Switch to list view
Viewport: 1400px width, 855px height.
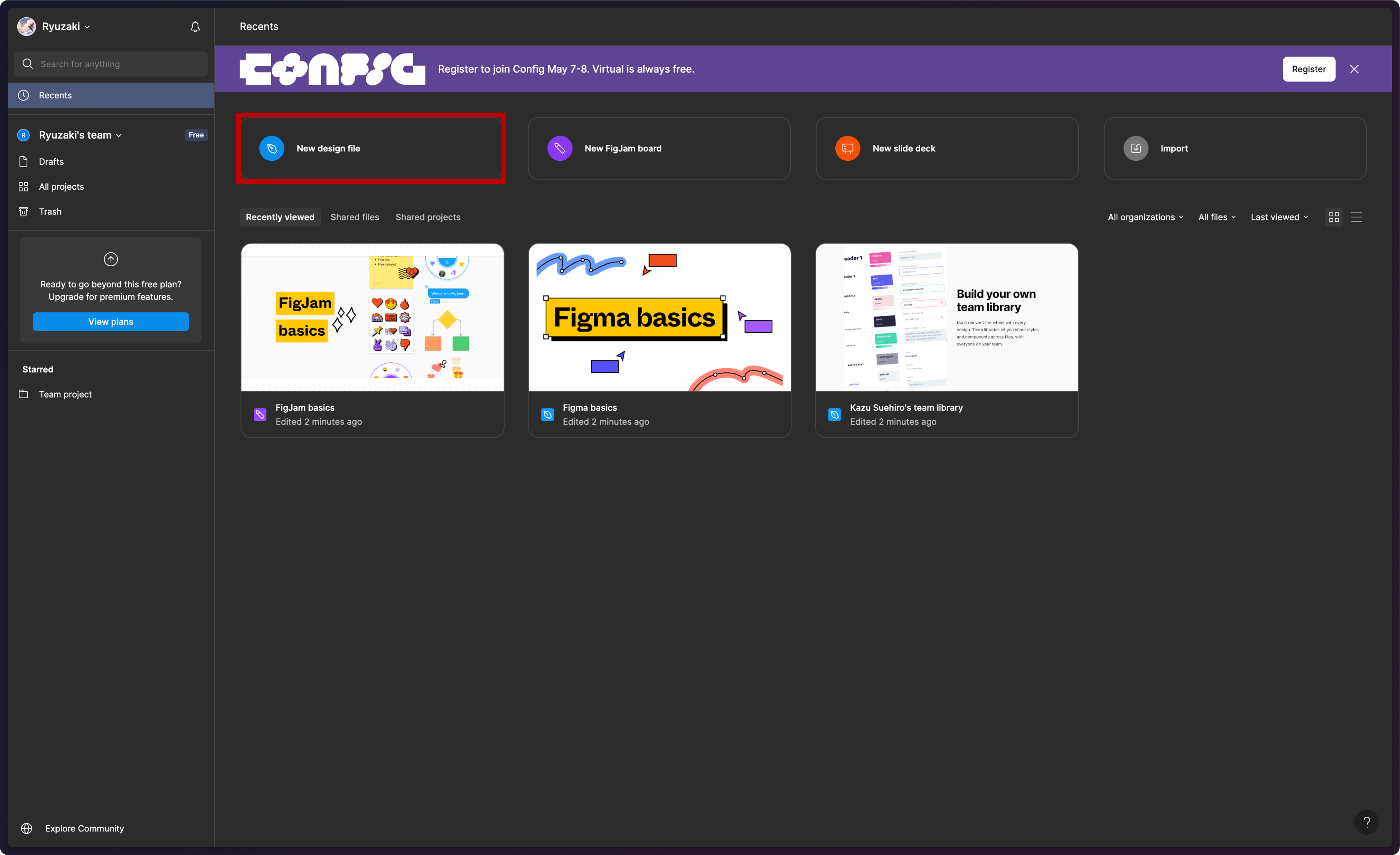(x=1357, y=217)
